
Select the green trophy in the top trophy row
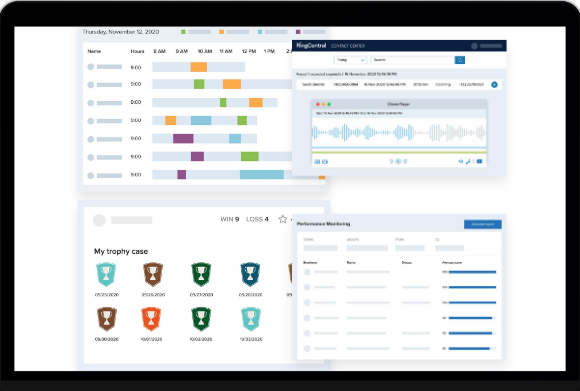point(201,274)
